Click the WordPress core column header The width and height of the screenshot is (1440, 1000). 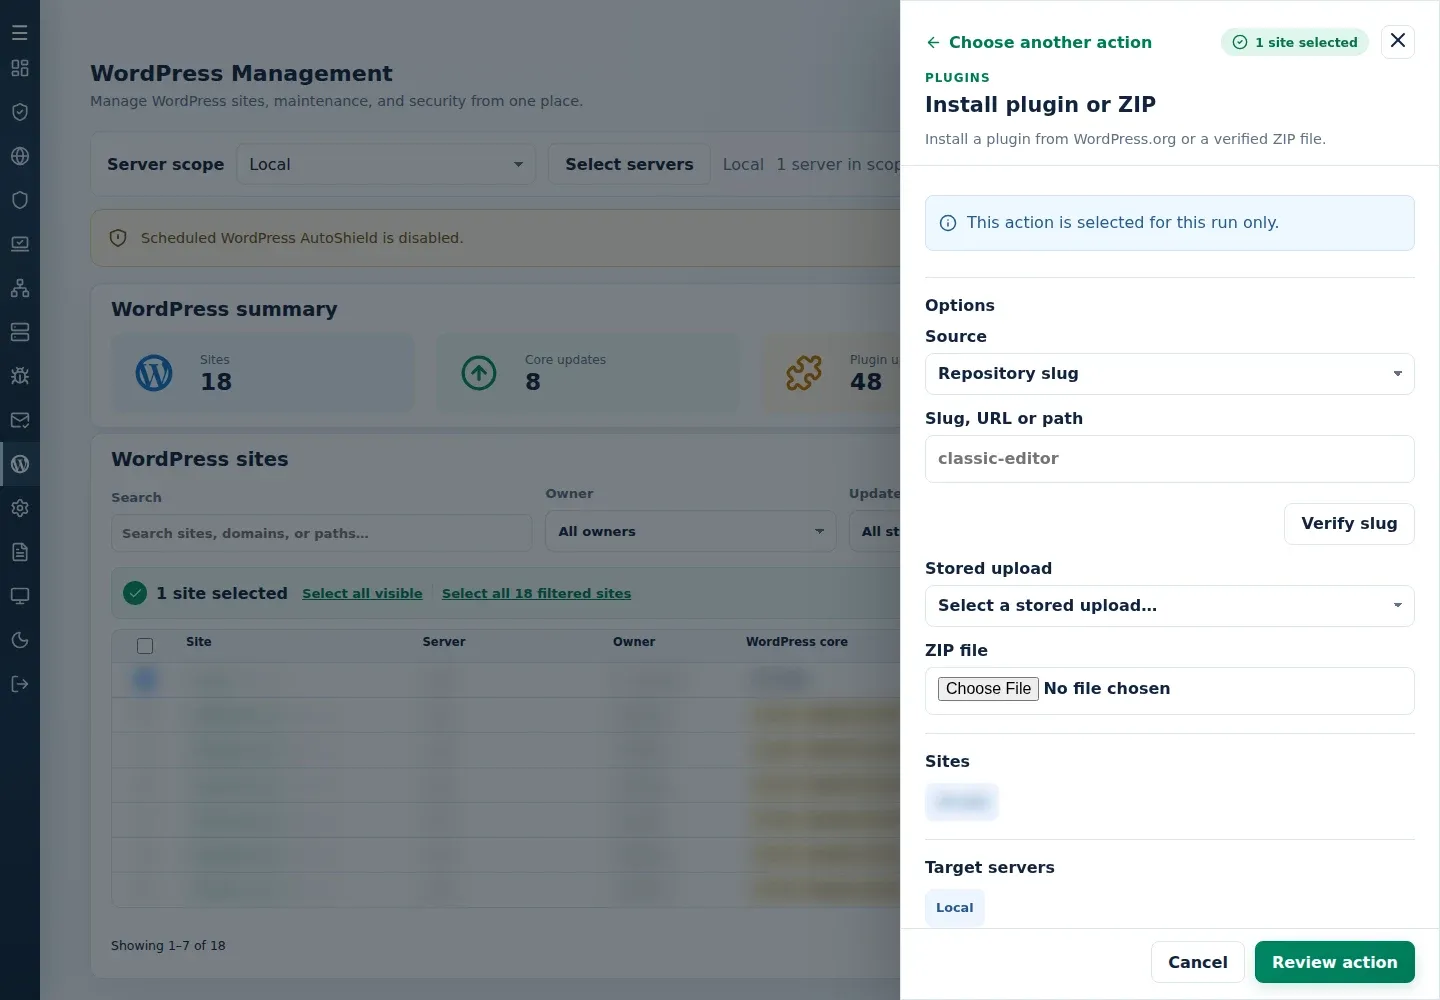[797, 642]
